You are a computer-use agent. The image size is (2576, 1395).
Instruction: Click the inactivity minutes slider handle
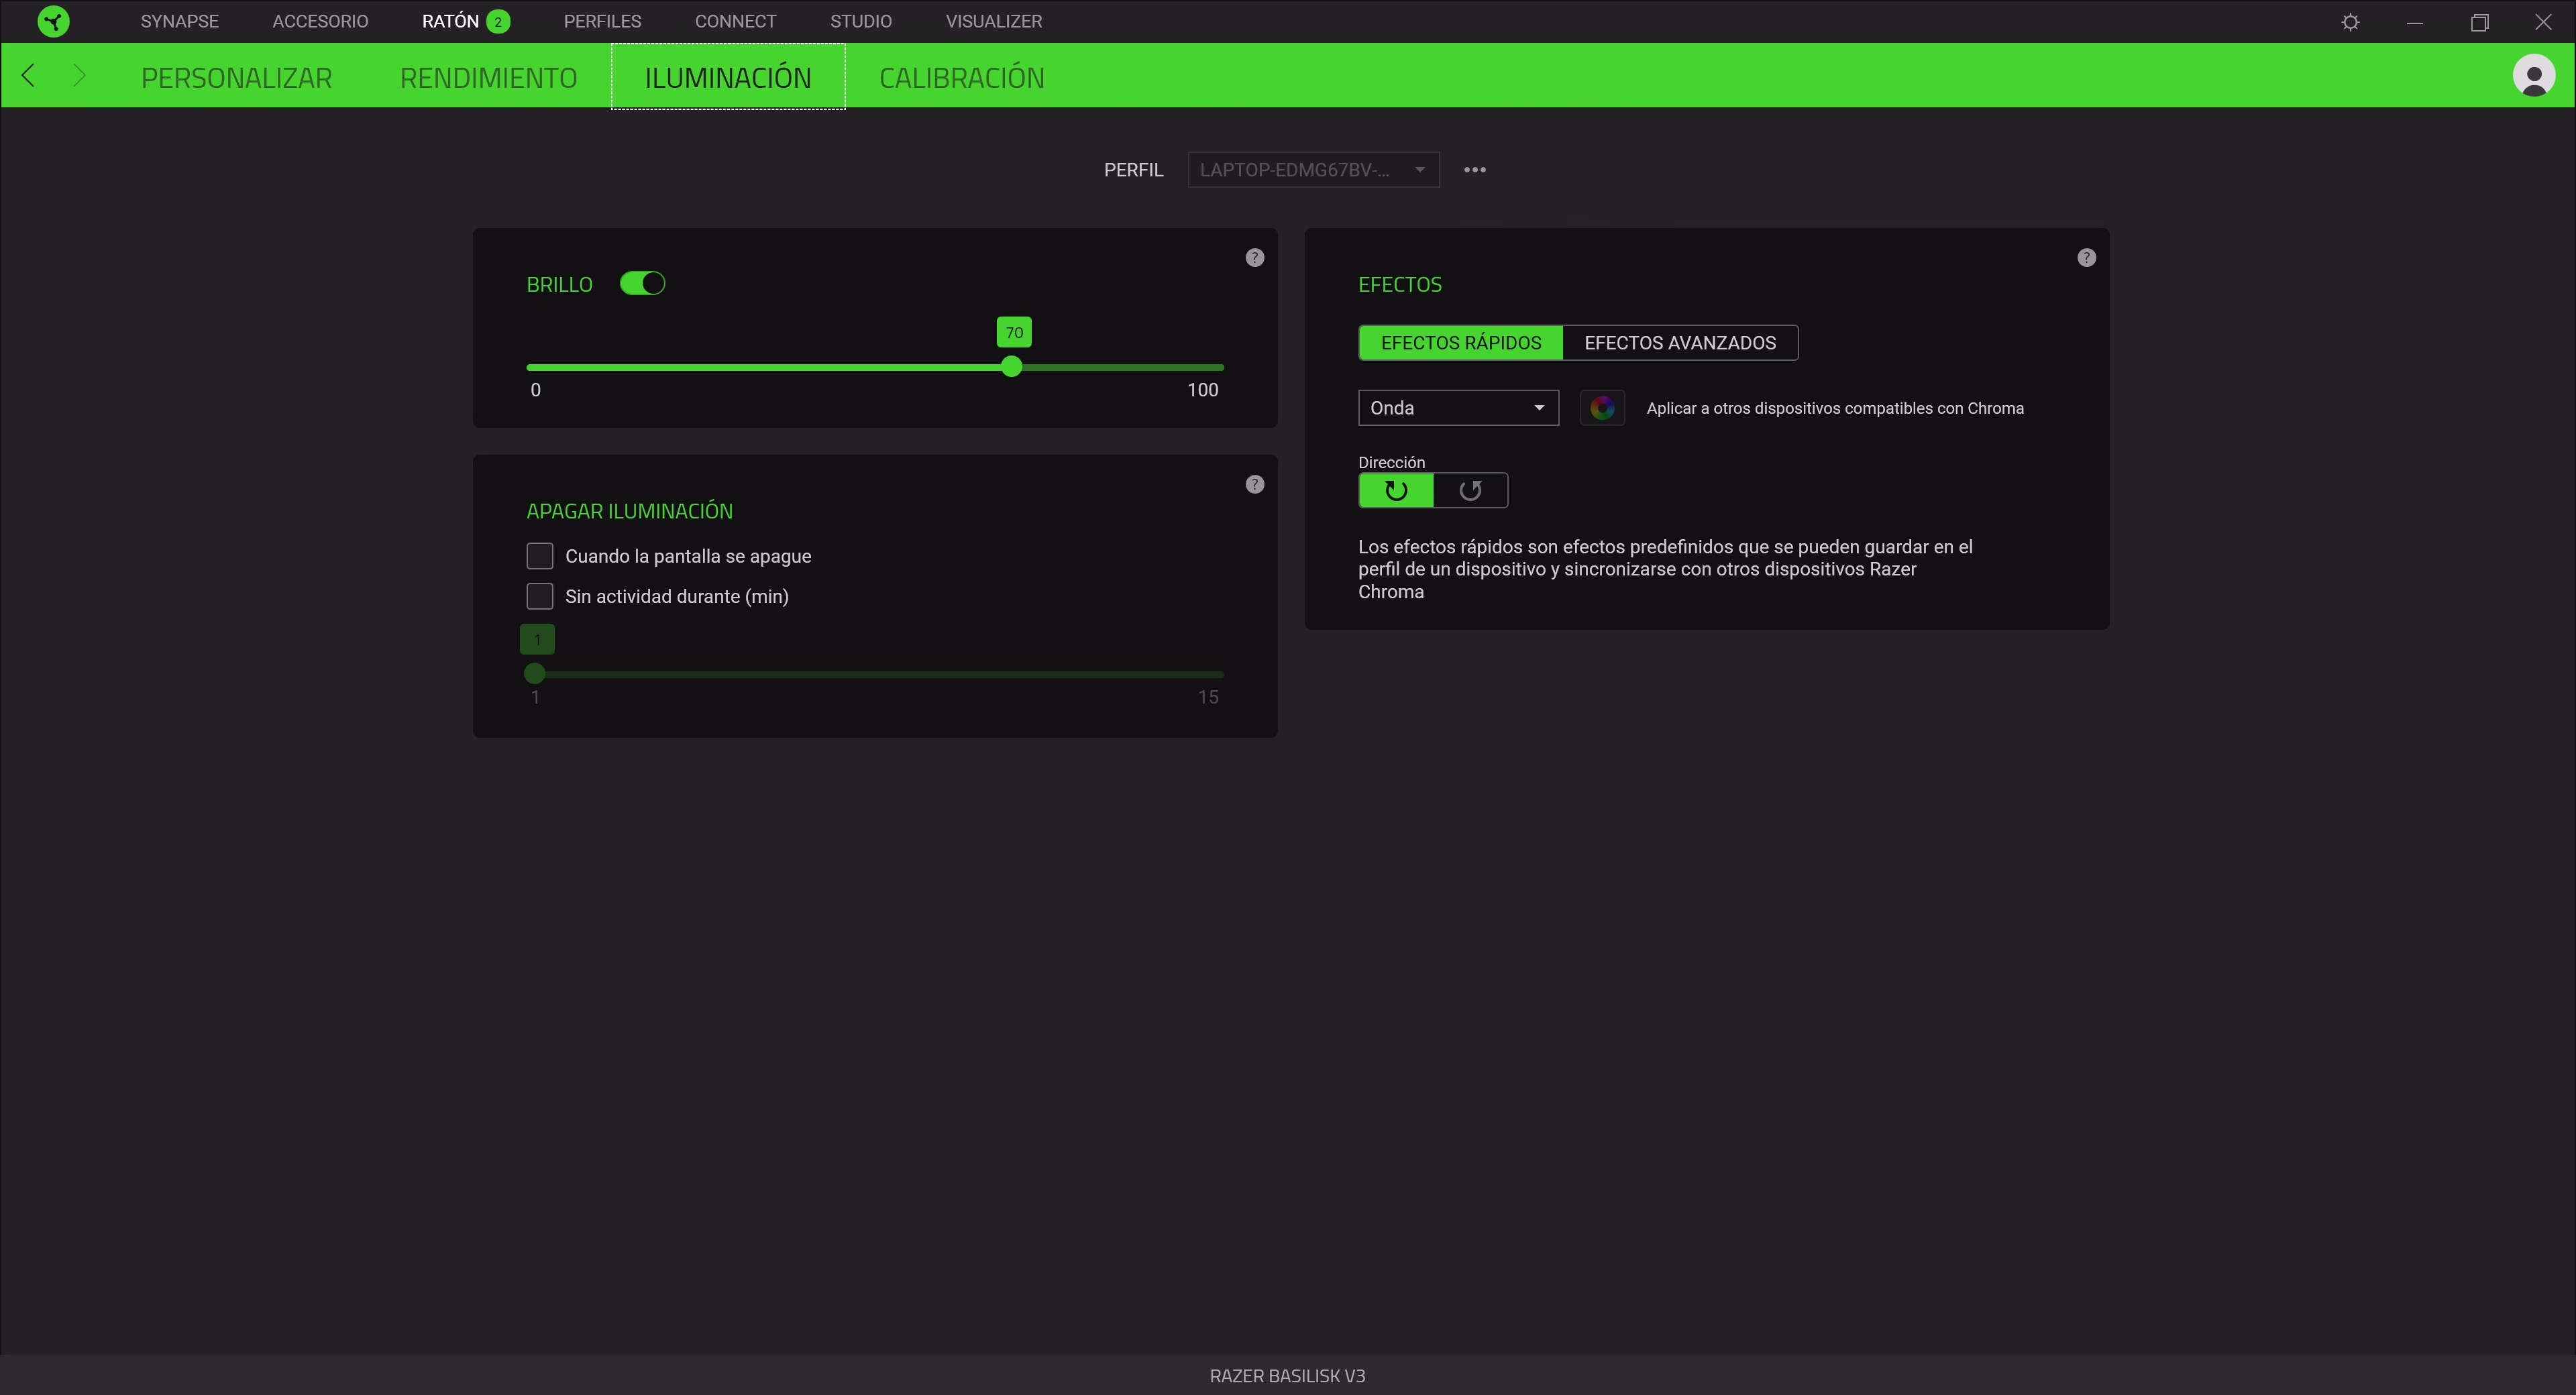click(535, 674)
